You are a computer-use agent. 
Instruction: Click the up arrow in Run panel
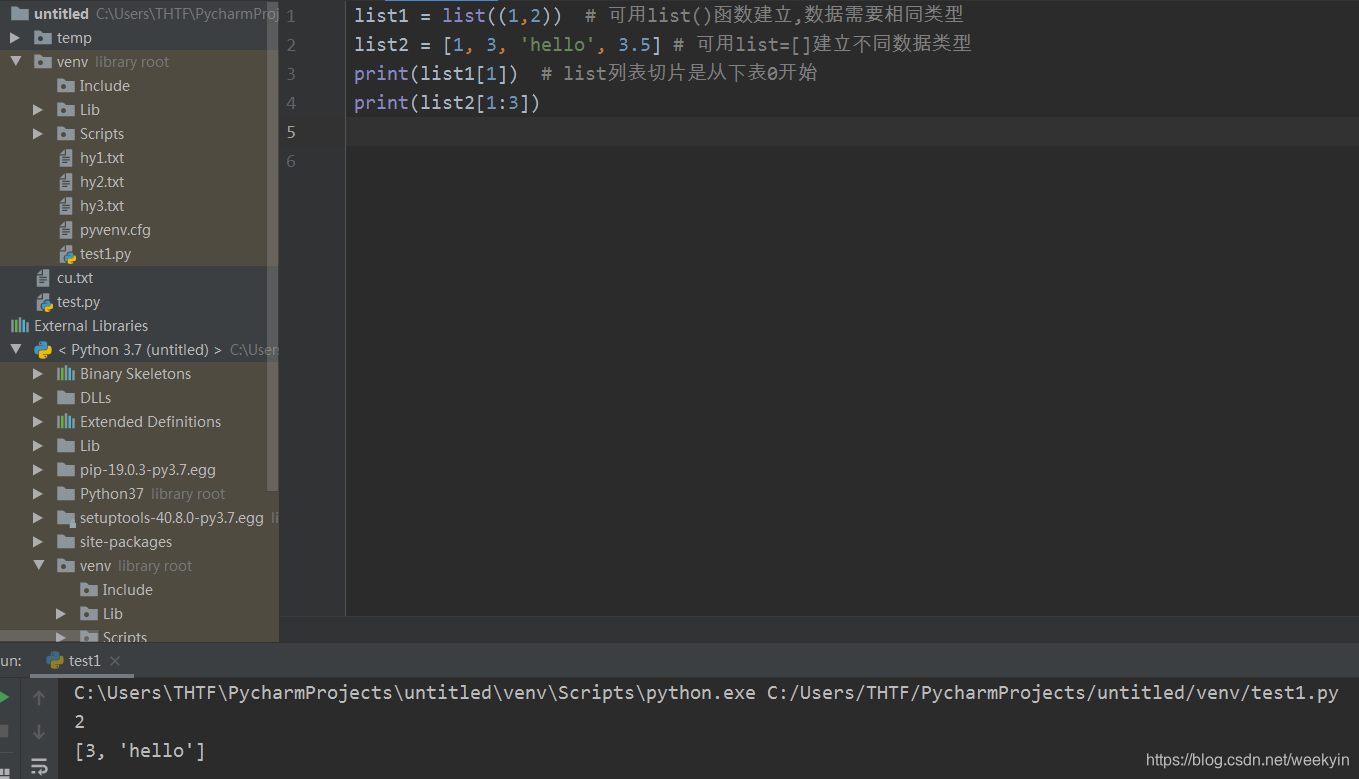click(39, 697)
